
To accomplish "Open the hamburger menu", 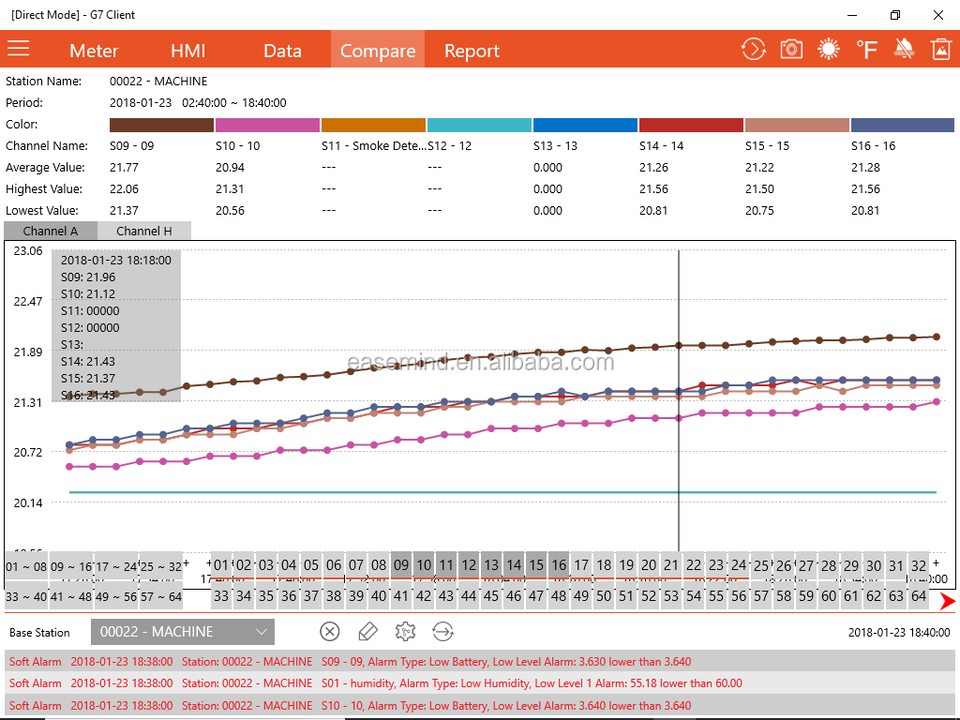I will pyautogui.click(x=18, y=49).
